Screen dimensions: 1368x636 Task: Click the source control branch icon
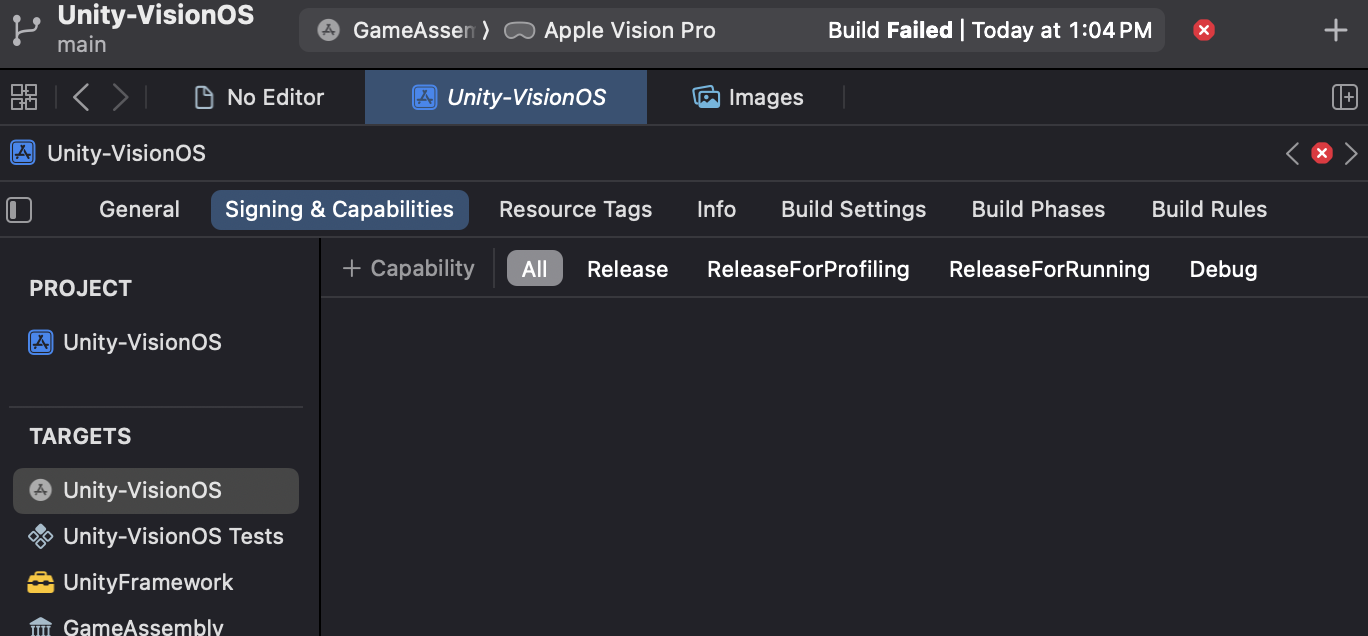[x=26, y=30]
